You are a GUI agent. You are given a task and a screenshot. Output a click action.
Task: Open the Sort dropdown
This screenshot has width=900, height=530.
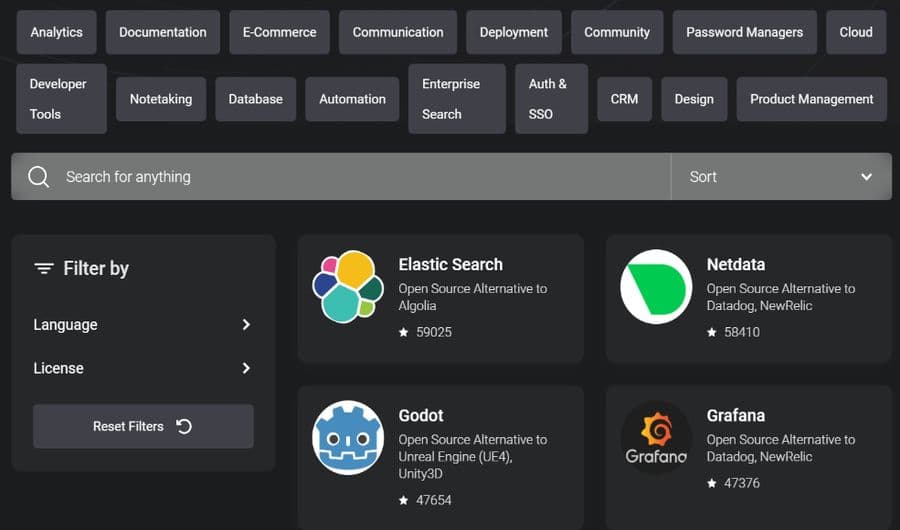[781, 177]
